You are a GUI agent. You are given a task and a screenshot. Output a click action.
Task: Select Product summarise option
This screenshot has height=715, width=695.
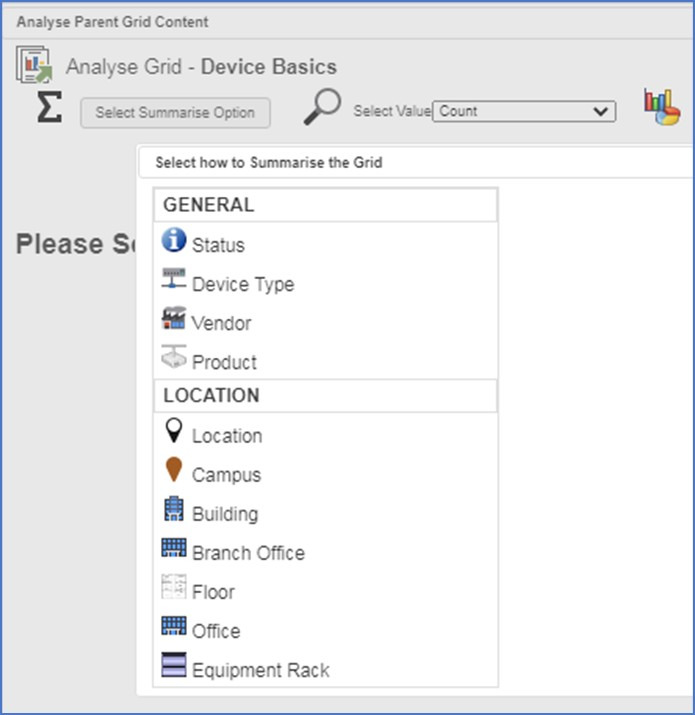[x=224, y=363]
